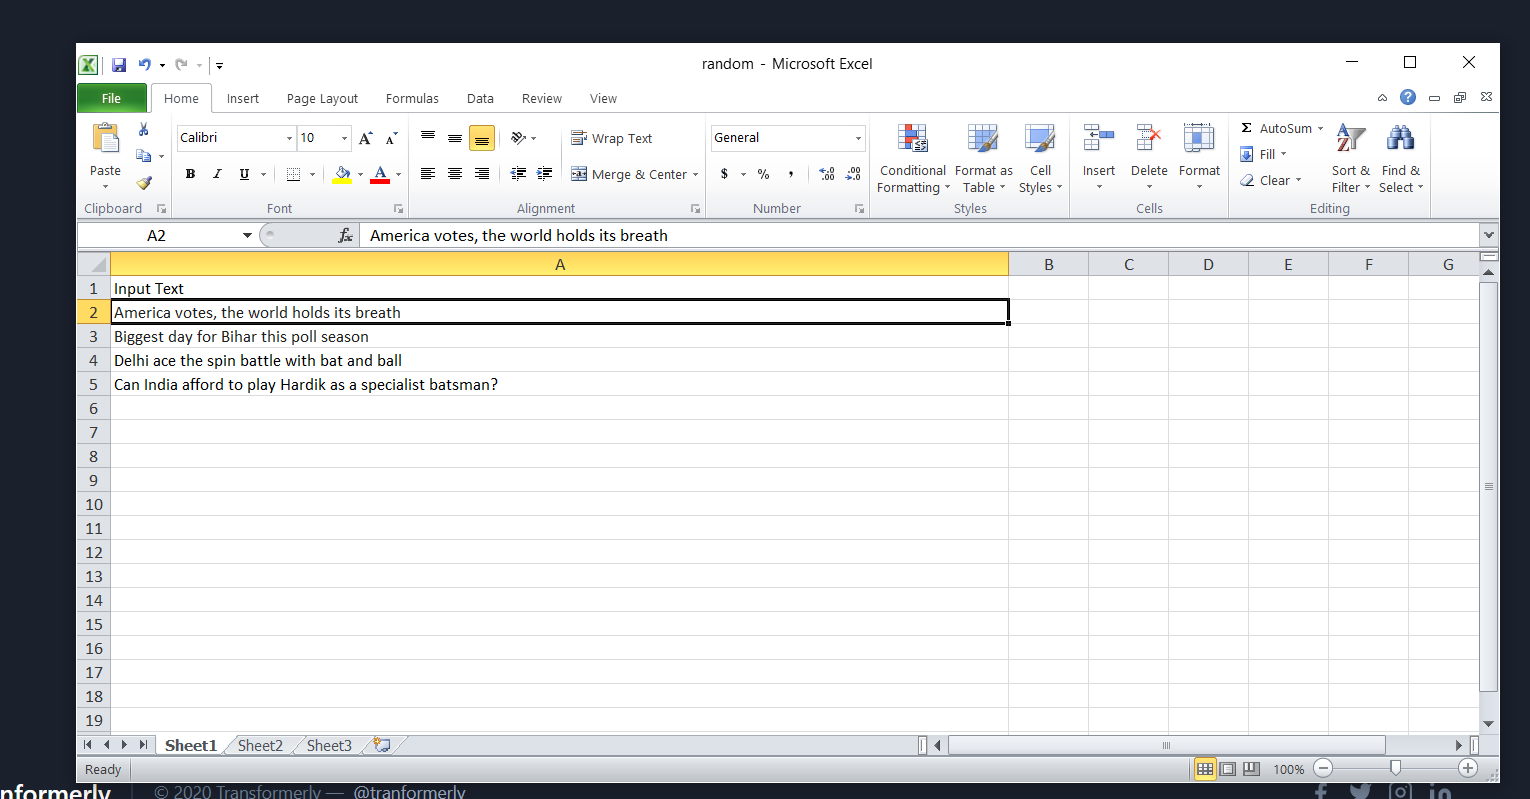Top-align the cell contents

(x=428, y=137)
